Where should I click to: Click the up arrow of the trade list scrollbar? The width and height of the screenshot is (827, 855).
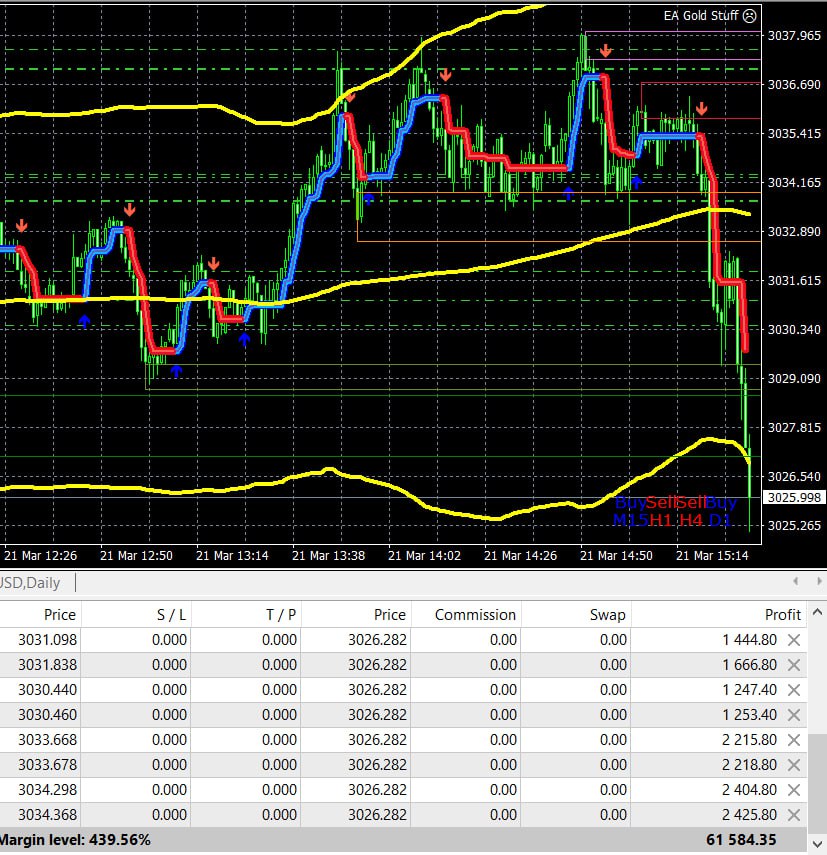click(x=817, y=612)
